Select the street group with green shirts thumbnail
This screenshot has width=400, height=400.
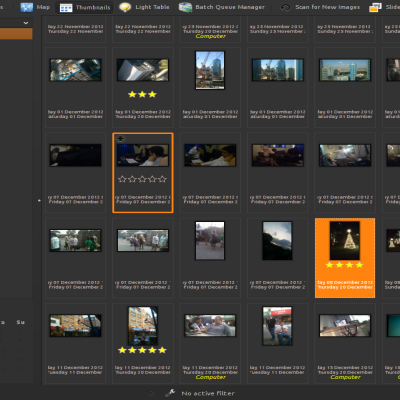click(x=75, y=240)
